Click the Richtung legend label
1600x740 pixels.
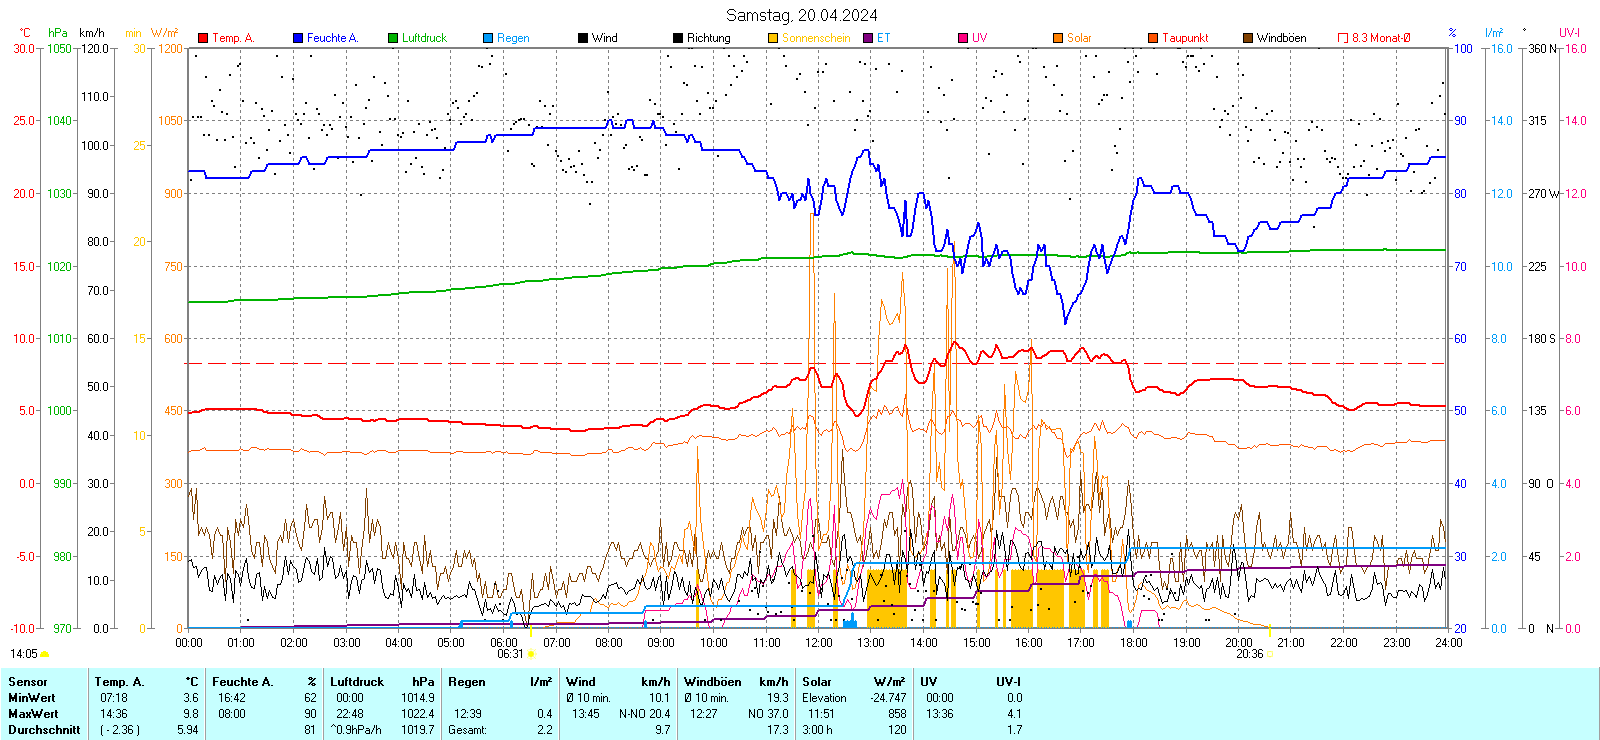pyautogui.click(x=708, y=38)
